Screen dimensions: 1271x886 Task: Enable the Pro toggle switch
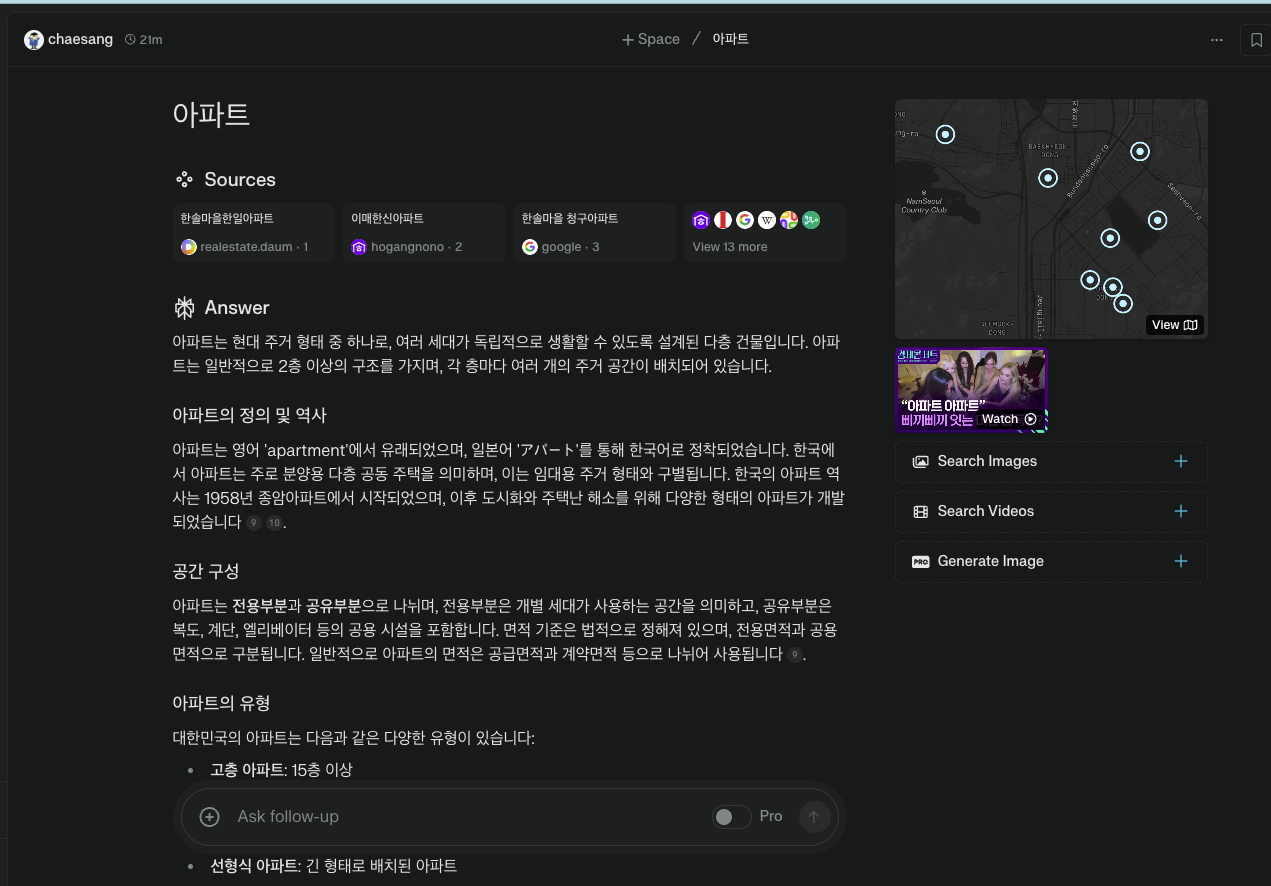coord(732,817)
